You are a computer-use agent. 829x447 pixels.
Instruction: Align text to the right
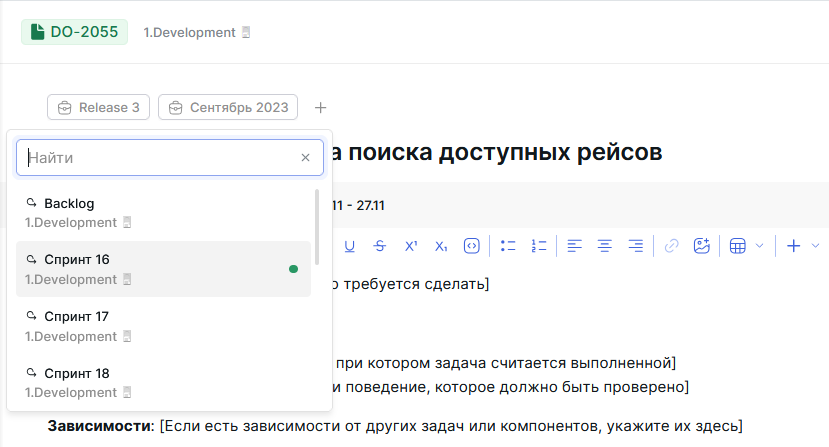(635, 245)
